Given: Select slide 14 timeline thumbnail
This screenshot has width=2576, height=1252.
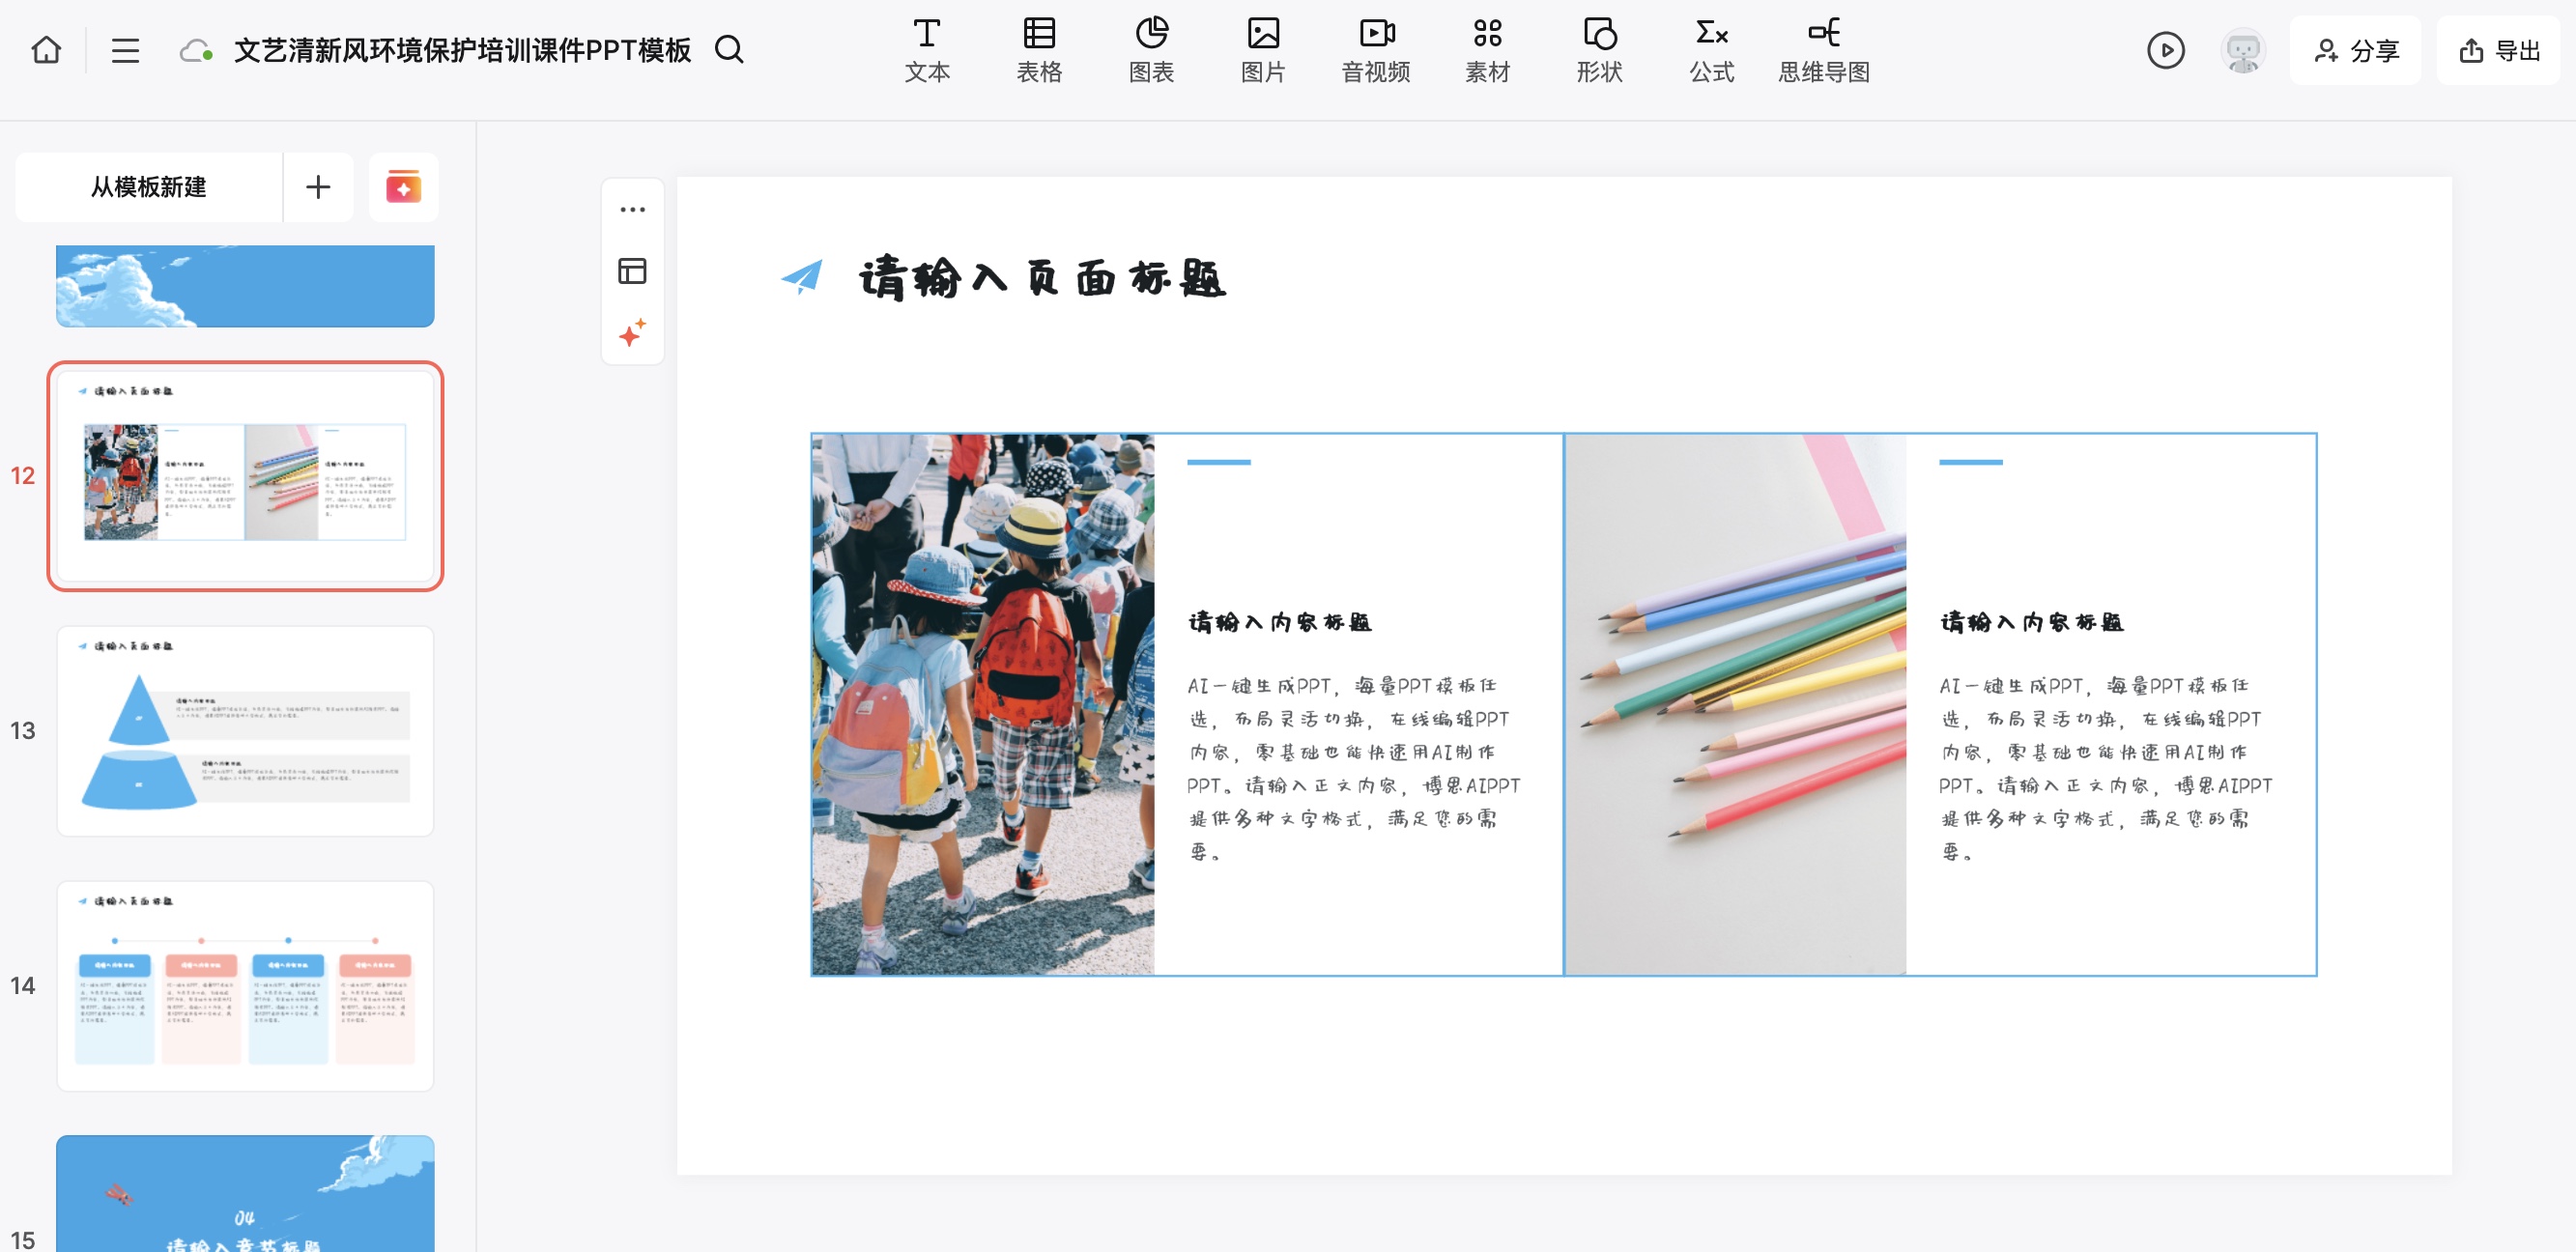Looking at the screenshot, I should click(x=245, y=986).
